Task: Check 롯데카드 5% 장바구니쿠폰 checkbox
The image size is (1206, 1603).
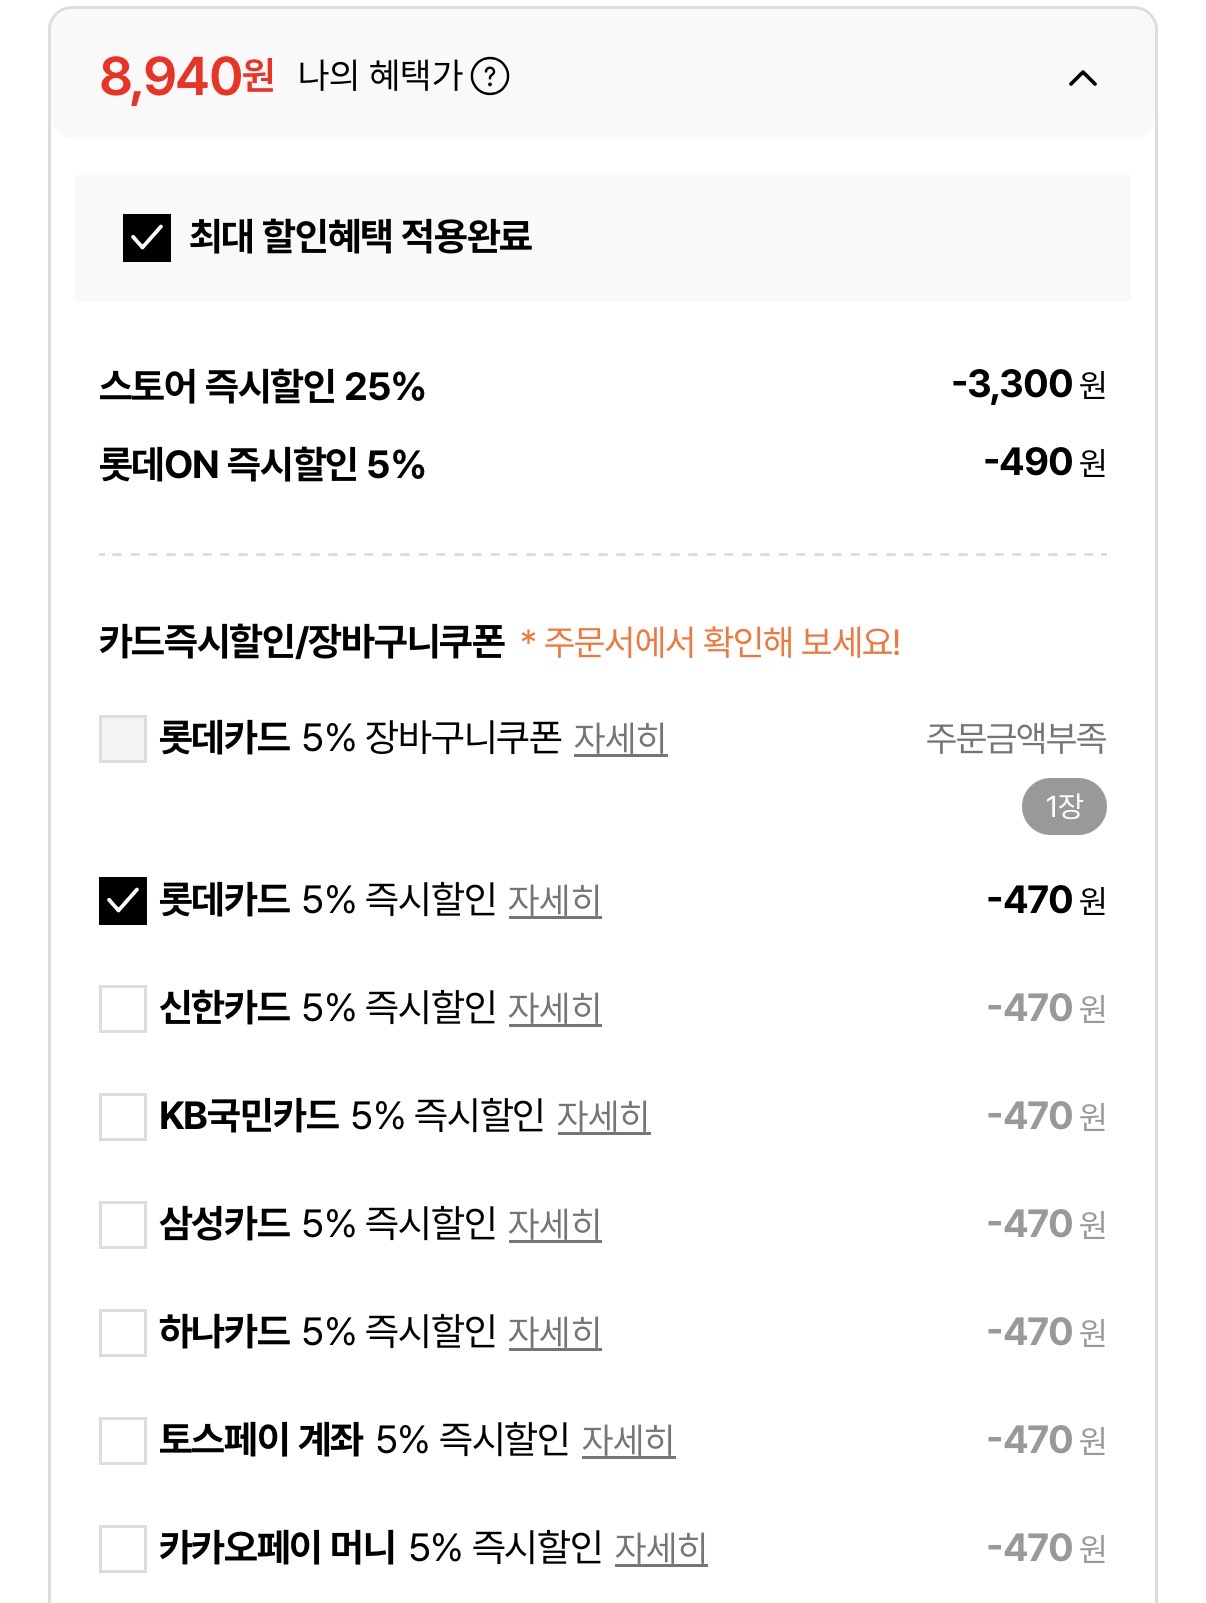Action: coord(123,739)
